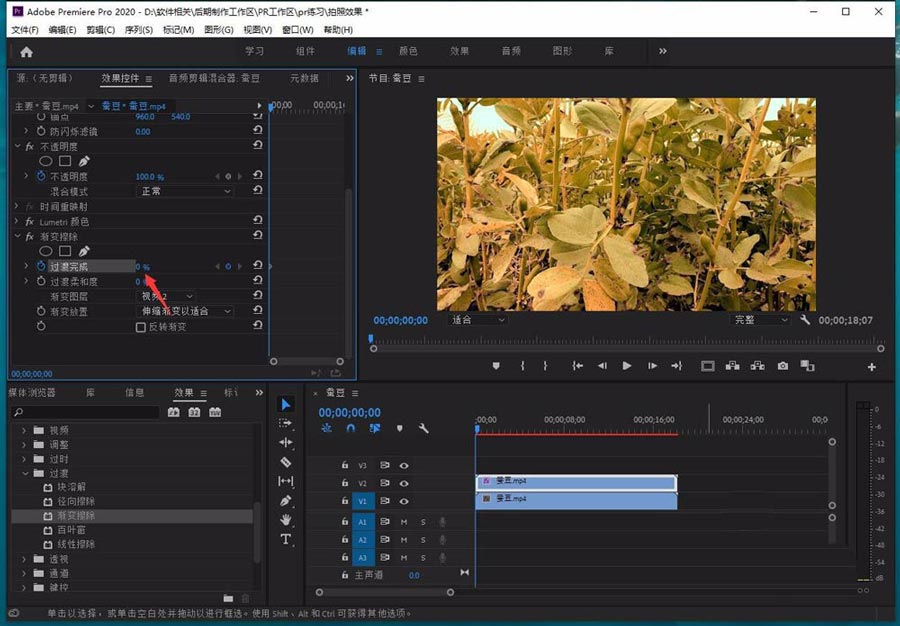Open the 文件(F) menu
The width and height of the screenshot is (900, 626).
coord(25,30)
